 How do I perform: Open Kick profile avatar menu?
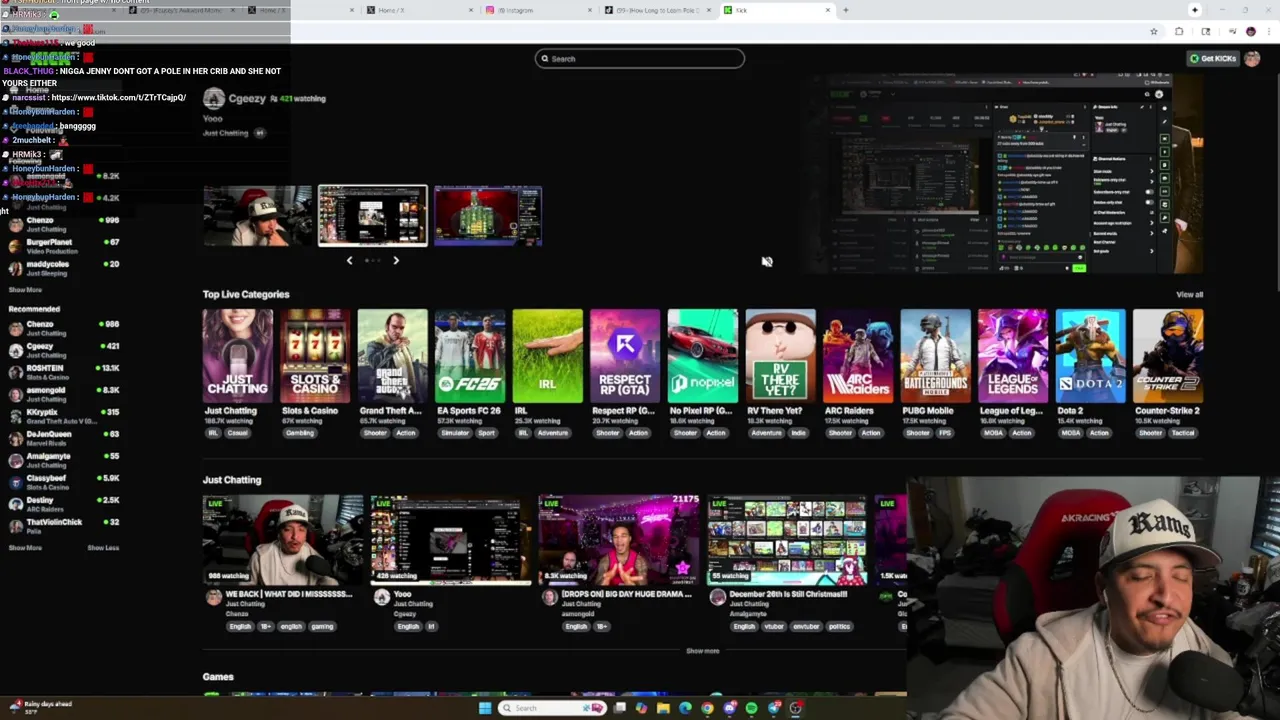(x=1252, y=58)
